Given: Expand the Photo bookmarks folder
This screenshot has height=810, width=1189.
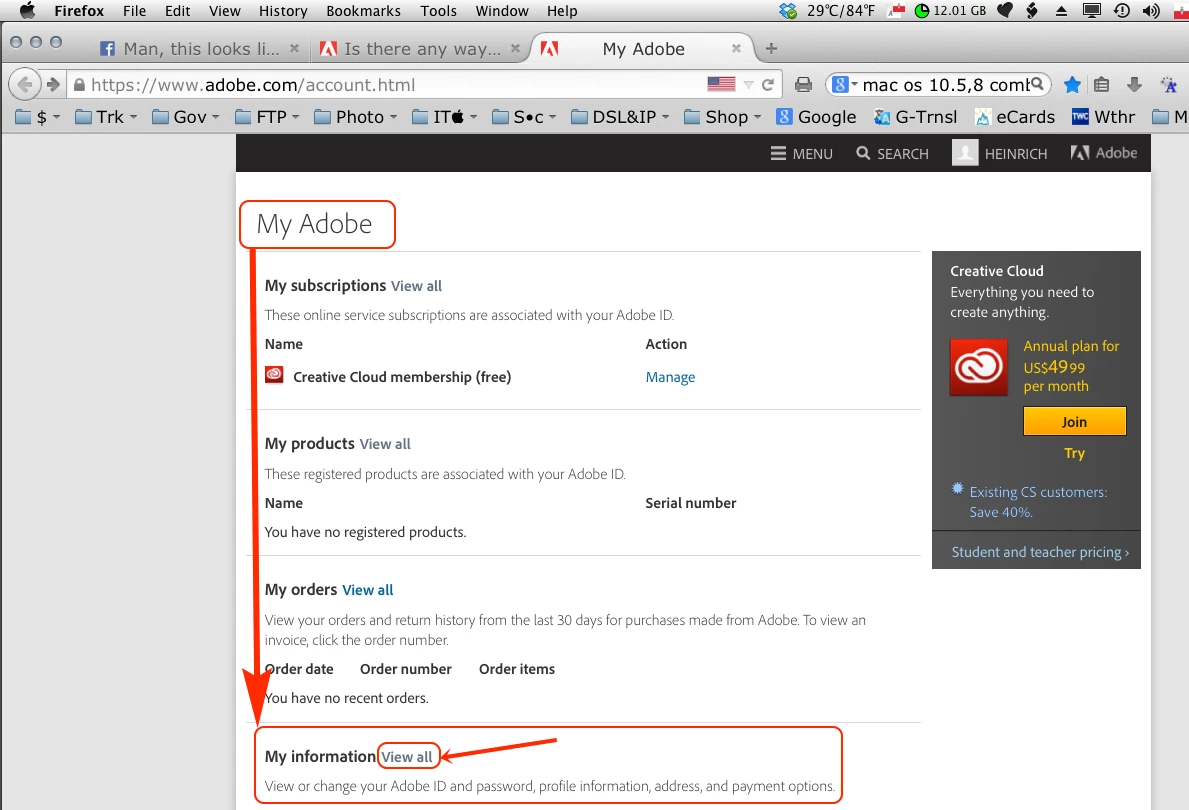Looking at the screenshot, I should [x=356, y=117].
